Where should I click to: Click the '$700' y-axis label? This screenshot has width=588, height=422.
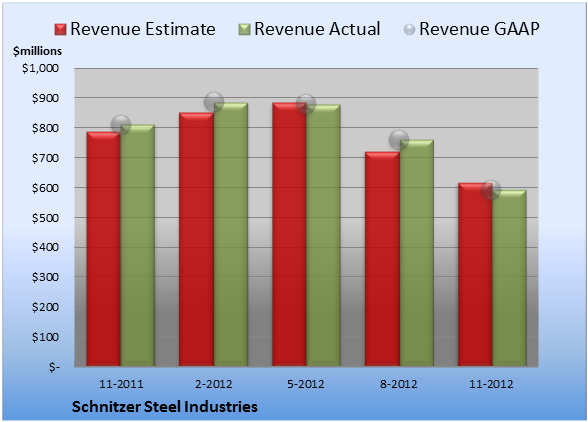click(x=45, y=158)
